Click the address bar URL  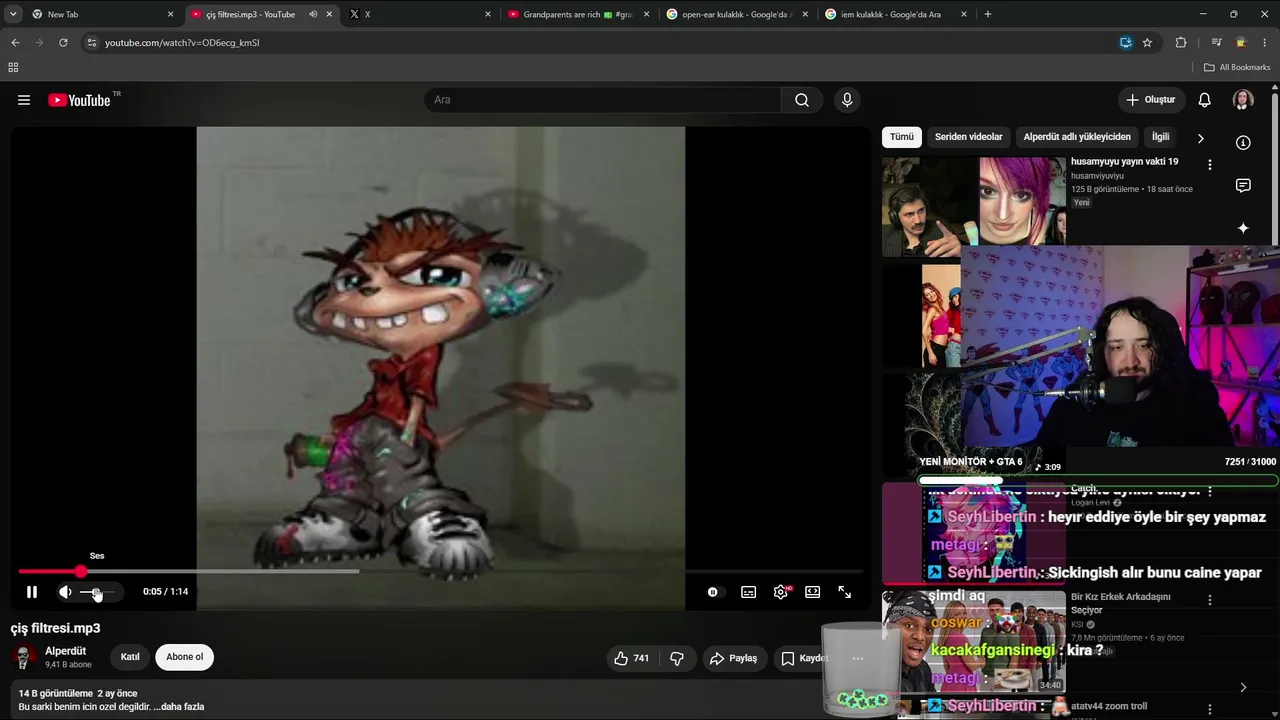click(182, 43)
